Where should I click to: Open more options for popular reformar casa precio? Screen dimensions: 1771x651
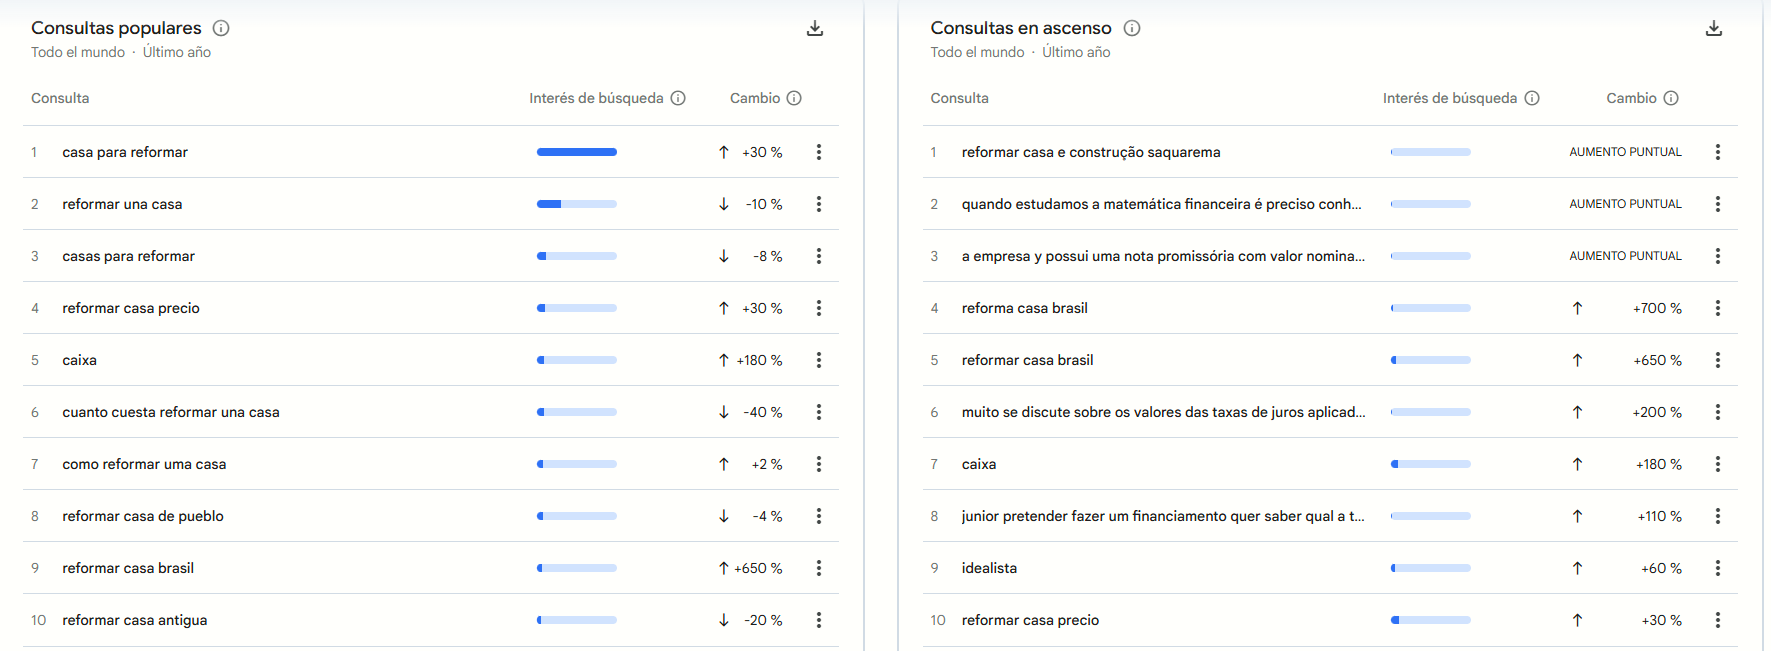click(x=819, y=308)
